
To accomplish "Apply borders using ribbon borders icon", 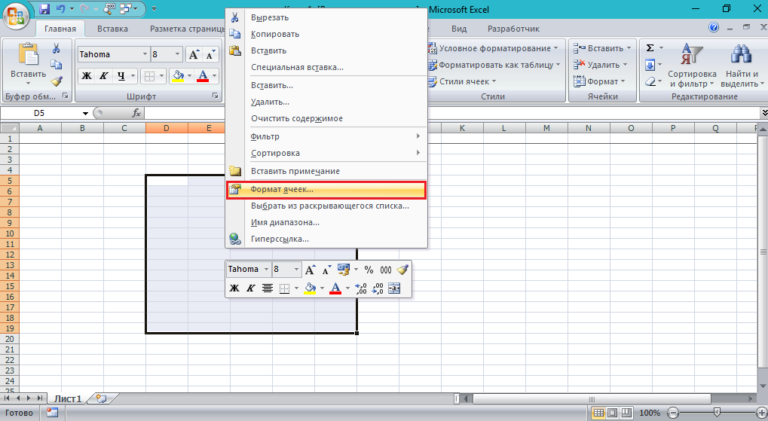I will point(149,76).
